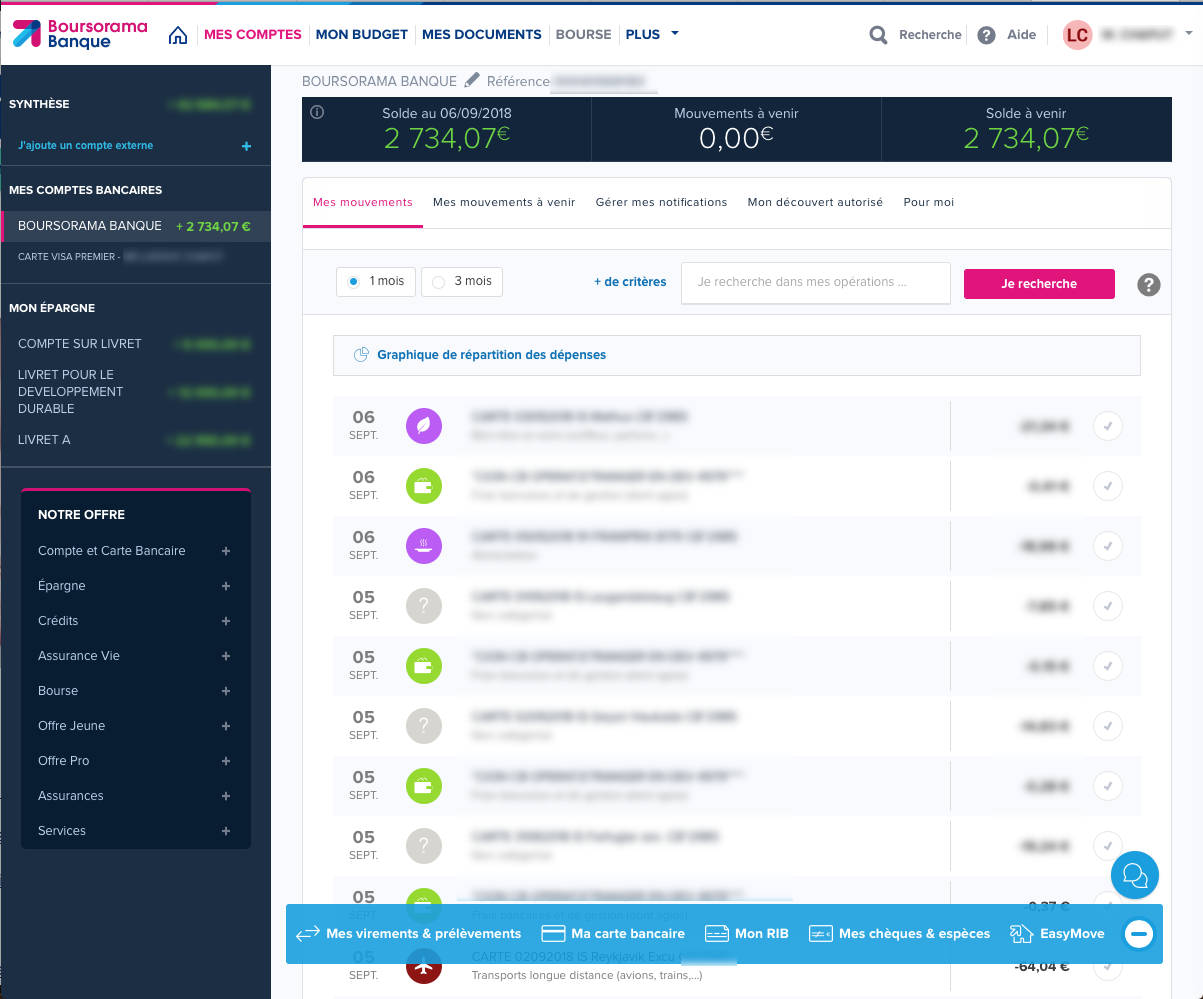This screenshot has width=1203, height=999.
Task: Show balance info via the info icon
Action: tap(317, 113)
